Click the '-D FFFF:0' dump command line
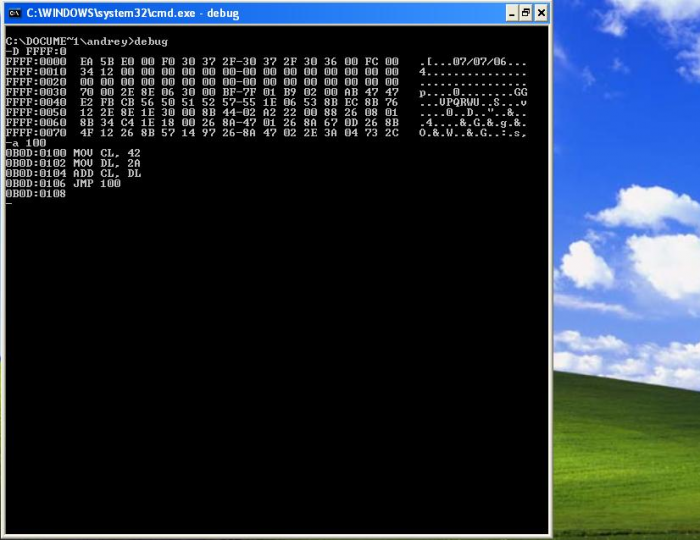 click(x=35, y=51)
